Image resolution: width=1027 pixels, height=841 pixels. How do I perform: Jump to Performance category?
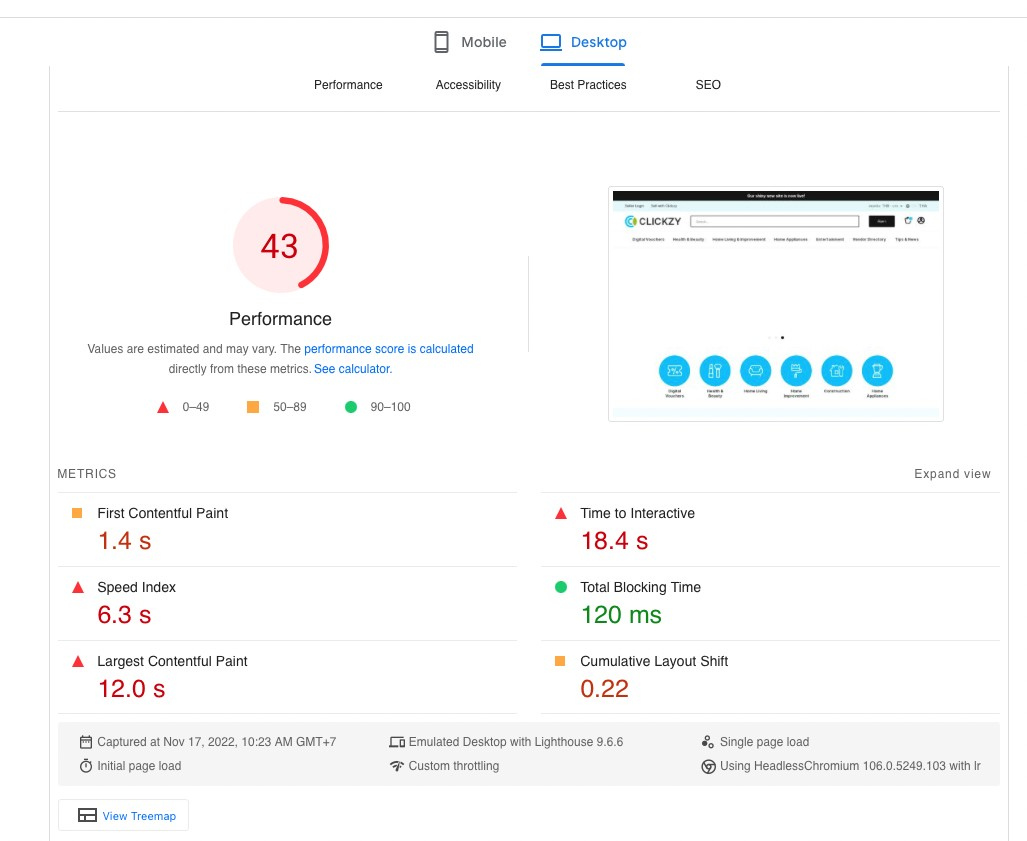pos(348,84)
